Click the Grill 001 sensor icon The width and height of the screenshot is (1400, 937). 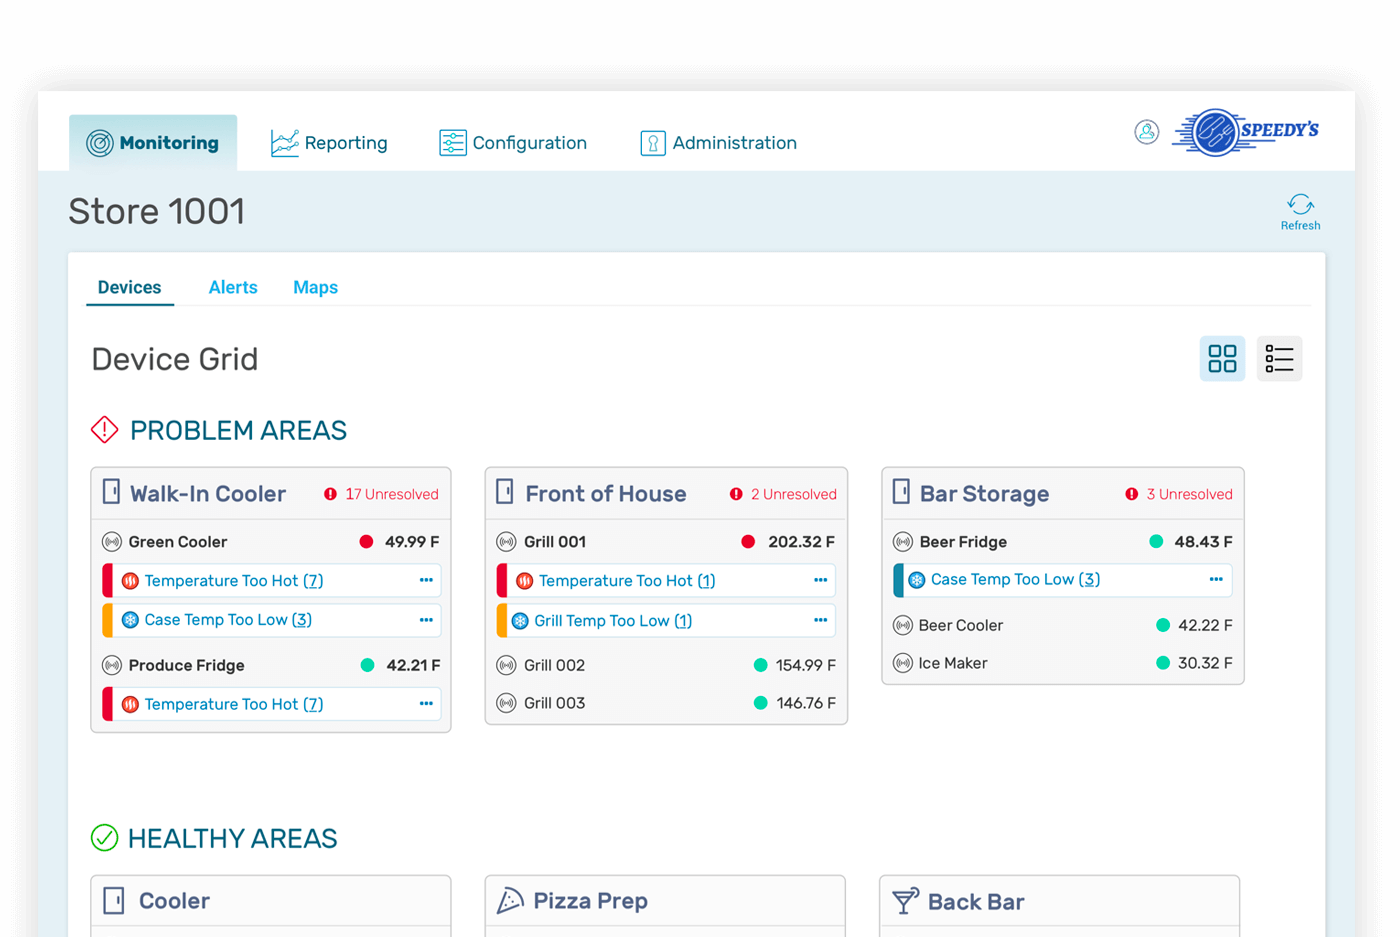tap(507, 542)
